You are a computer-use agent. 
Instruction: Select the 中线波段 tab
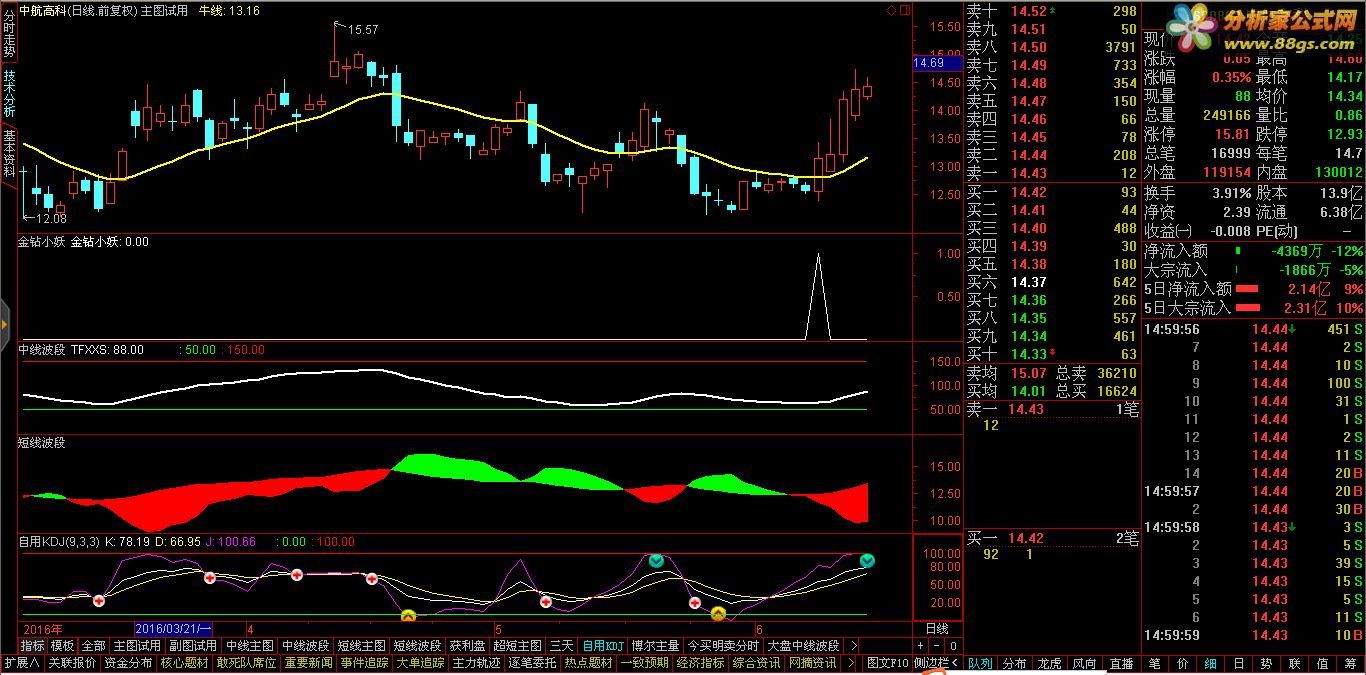pyautogui.click(x=305, y=646)
